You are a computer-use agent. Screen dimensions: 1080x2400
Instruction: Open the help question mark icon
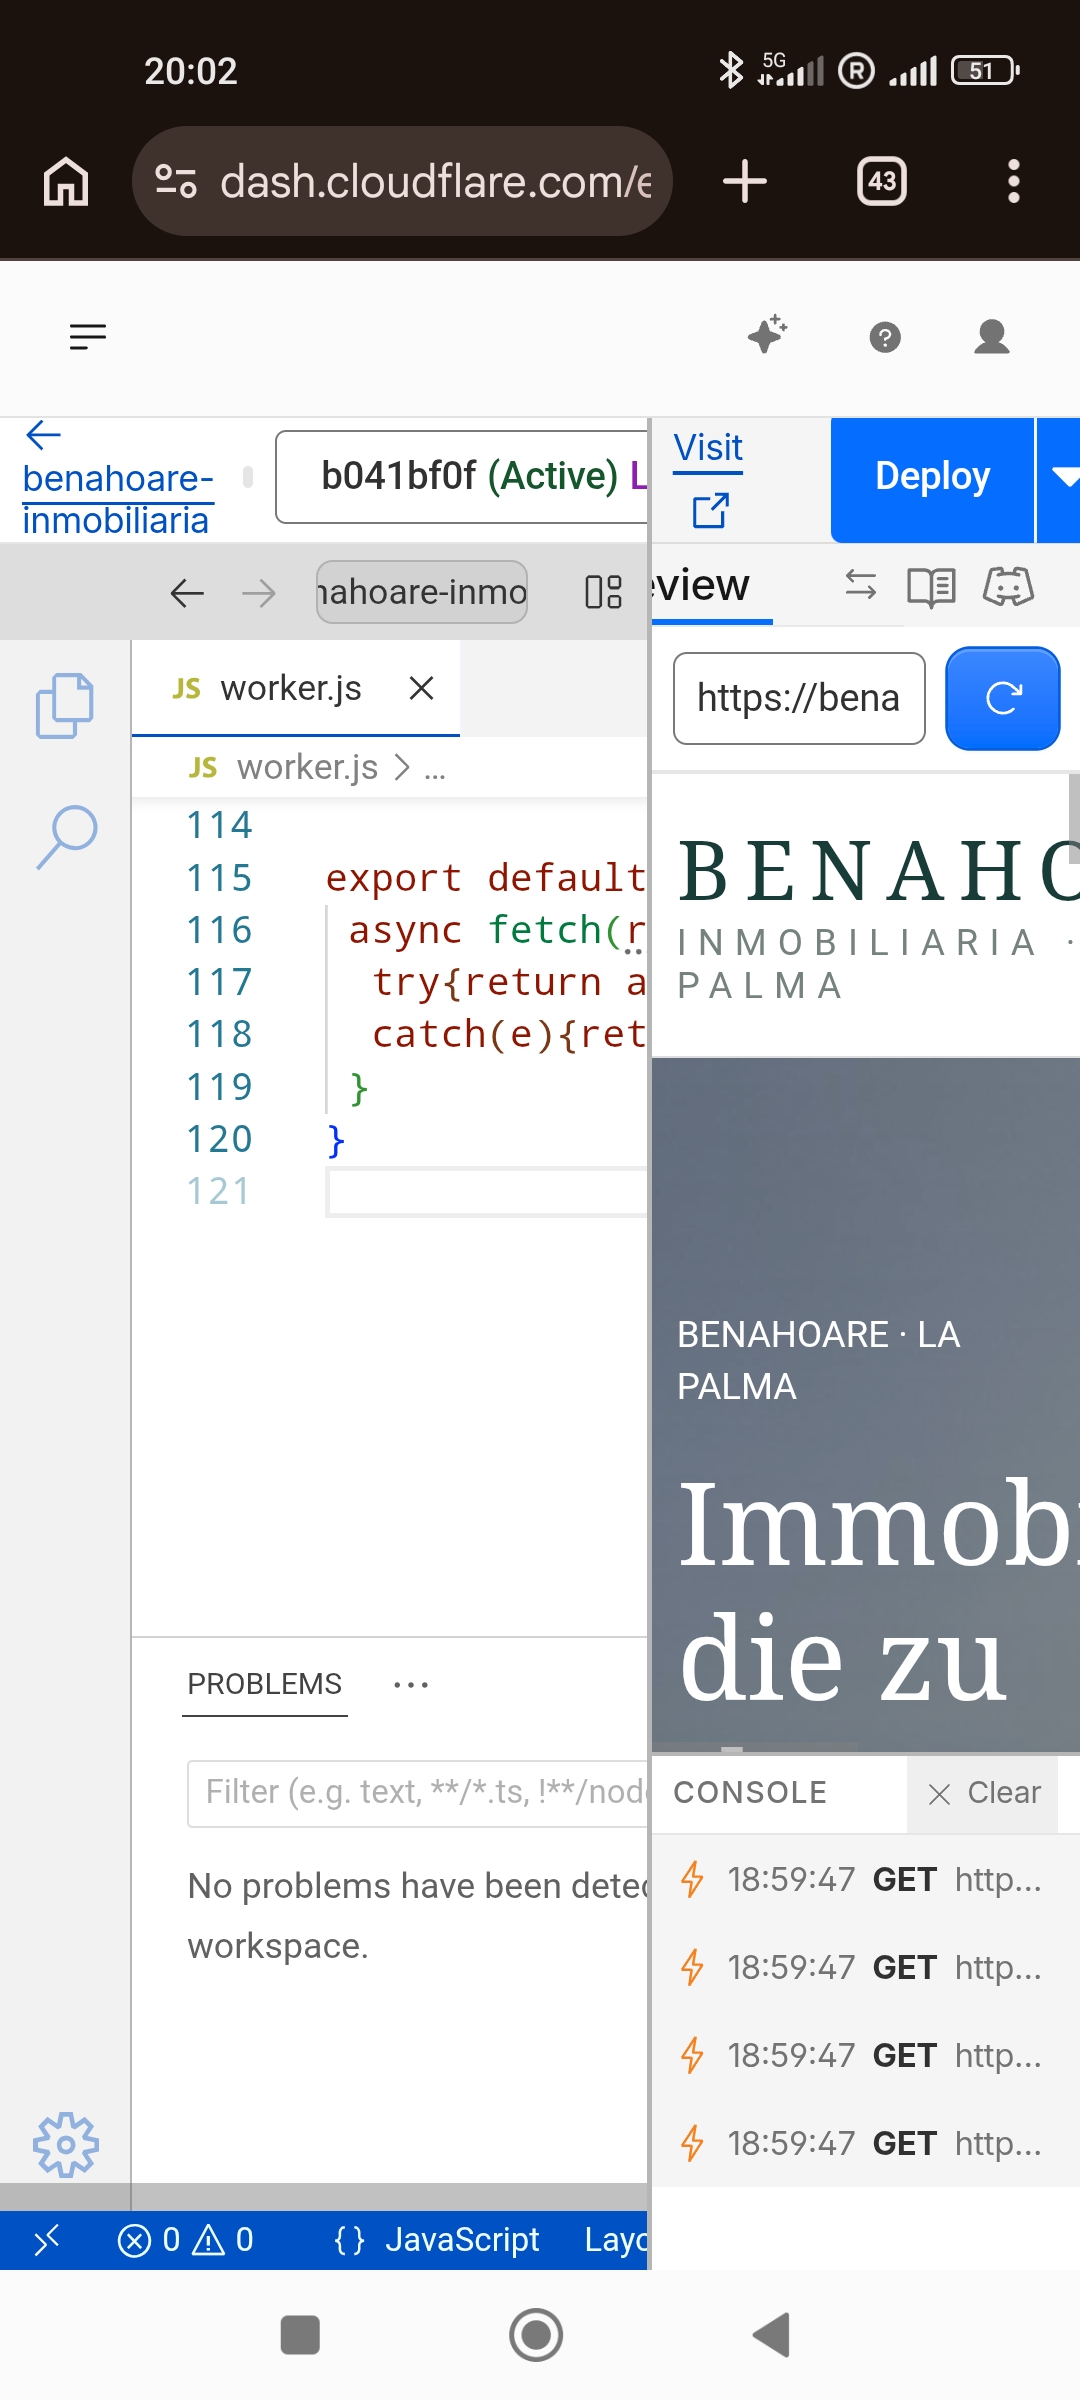(x=885, y=338)
